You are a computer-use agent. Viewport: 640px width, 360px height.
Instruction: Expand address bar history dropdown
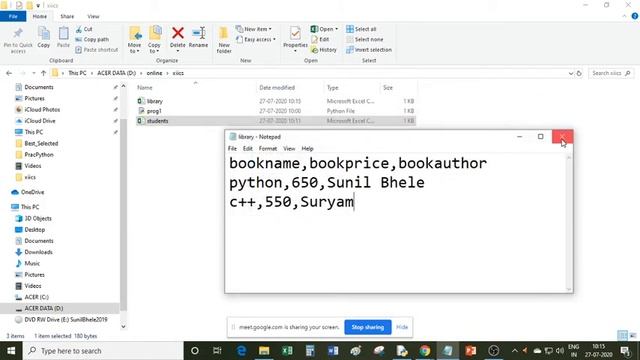click(571, 73)
